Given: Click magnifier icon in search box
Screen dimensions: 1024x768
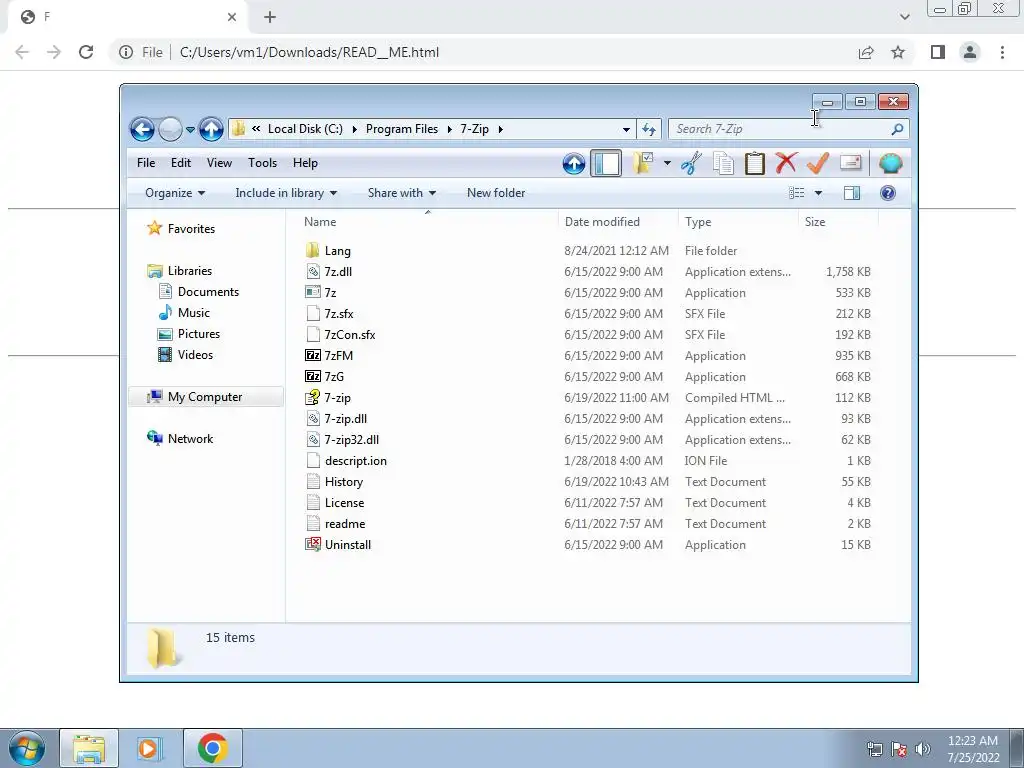Looking at the screenshot, I should 897,129.
